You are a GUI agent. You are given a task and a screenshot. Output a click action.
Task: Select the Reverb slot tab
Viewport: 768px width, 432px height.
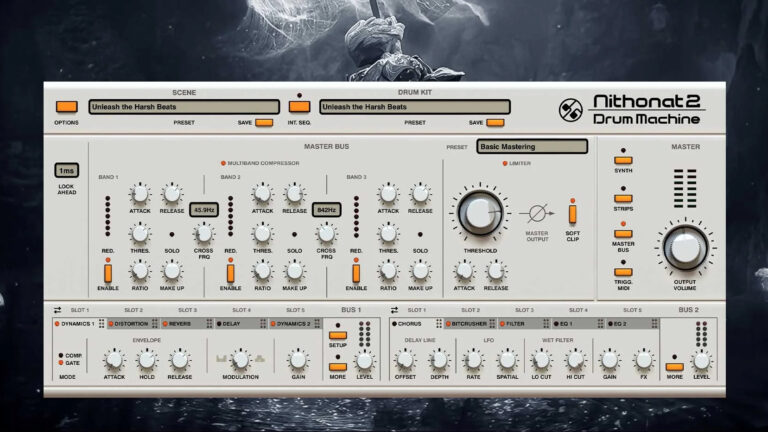(187, 324)
